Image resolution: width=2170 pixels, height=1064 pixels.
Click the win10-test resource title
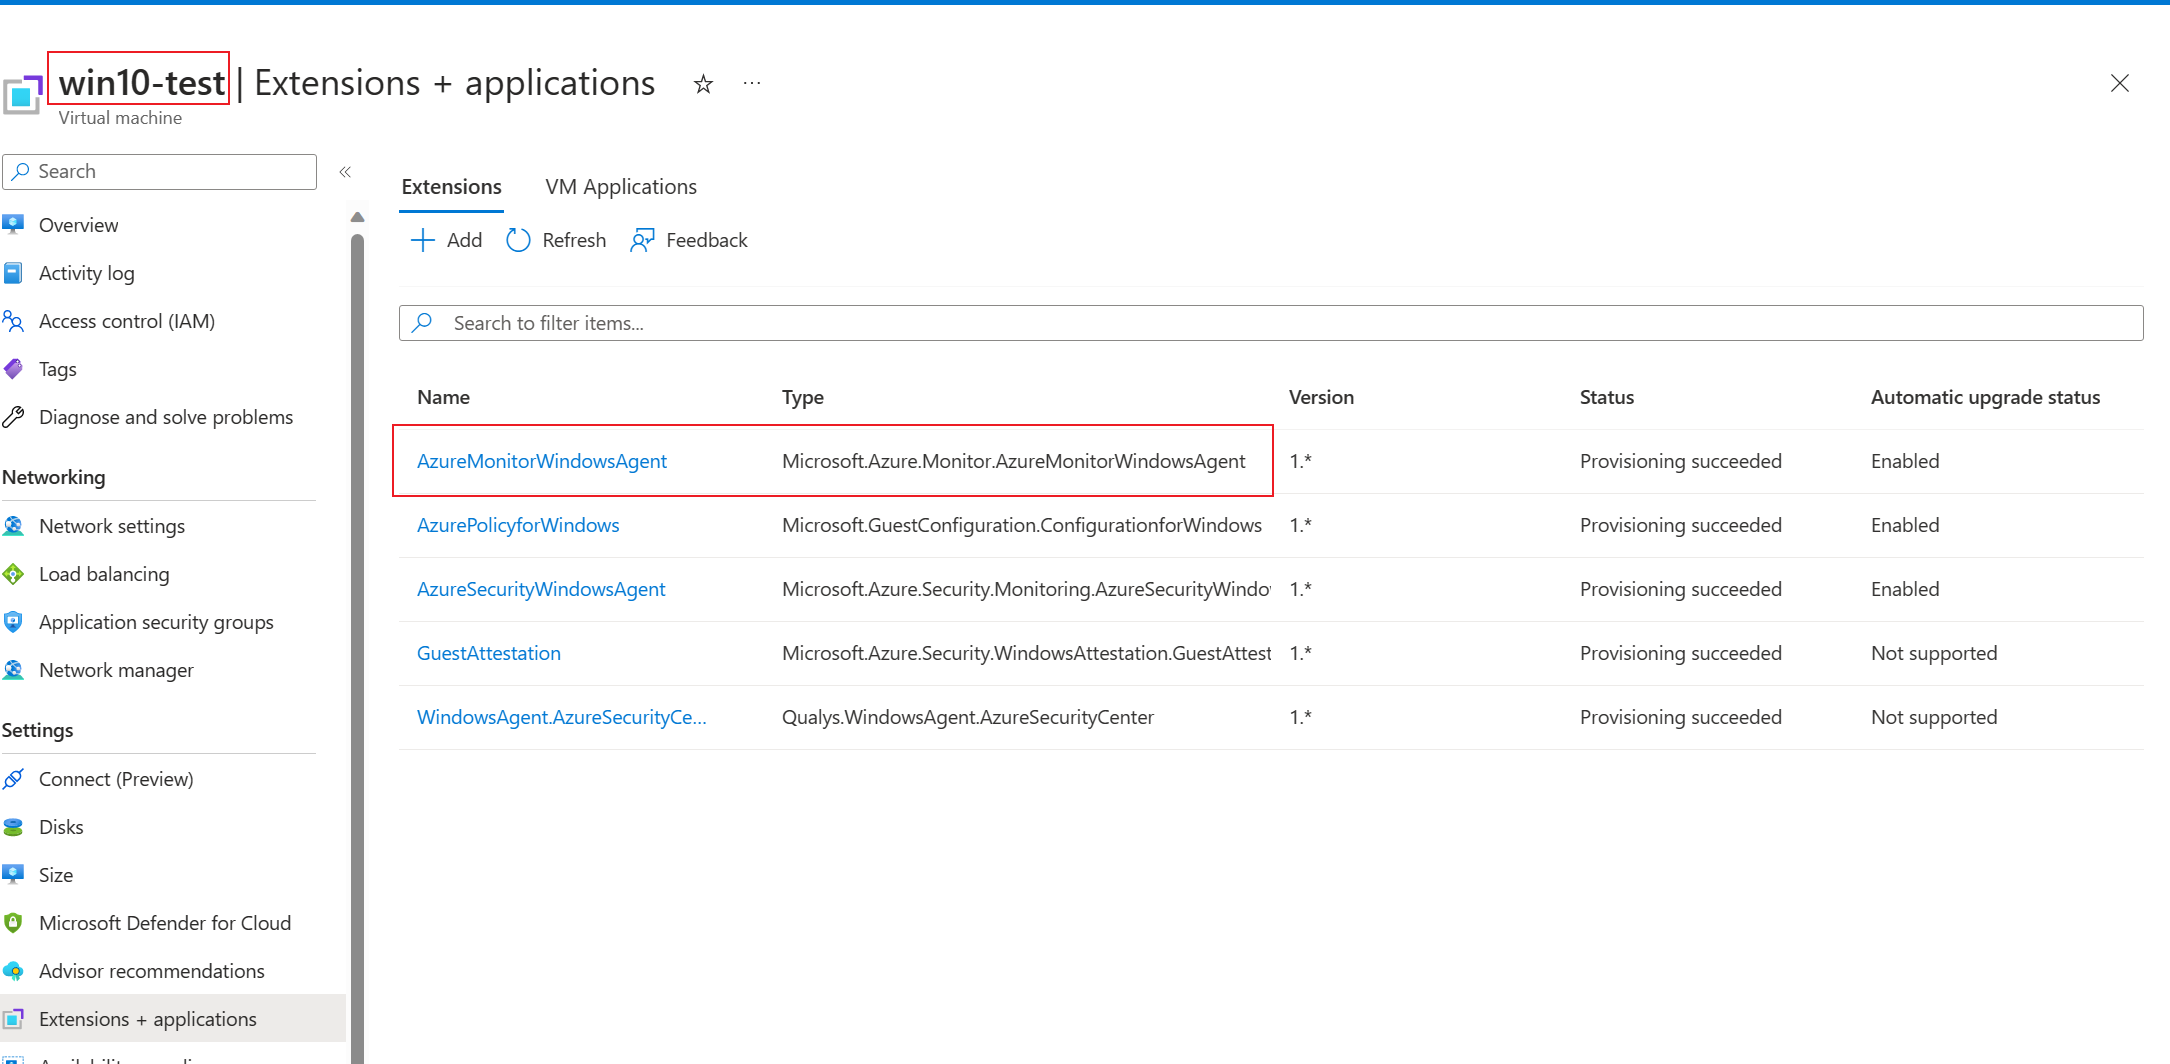pos(141,82)
